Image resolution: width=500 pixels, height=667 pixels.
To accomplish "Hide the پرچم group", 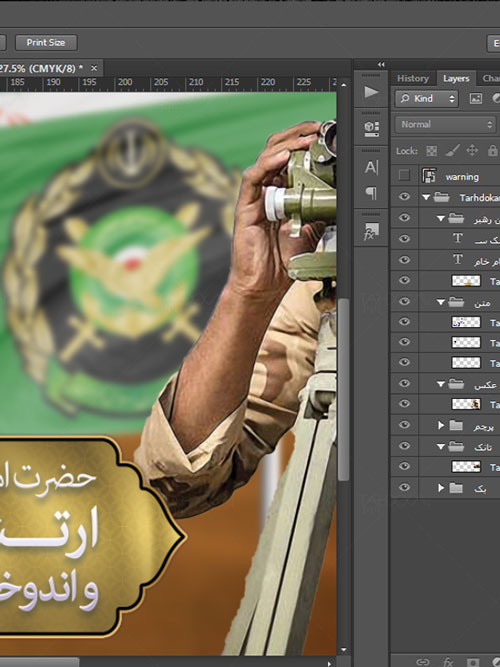I will tap(404, 425).
